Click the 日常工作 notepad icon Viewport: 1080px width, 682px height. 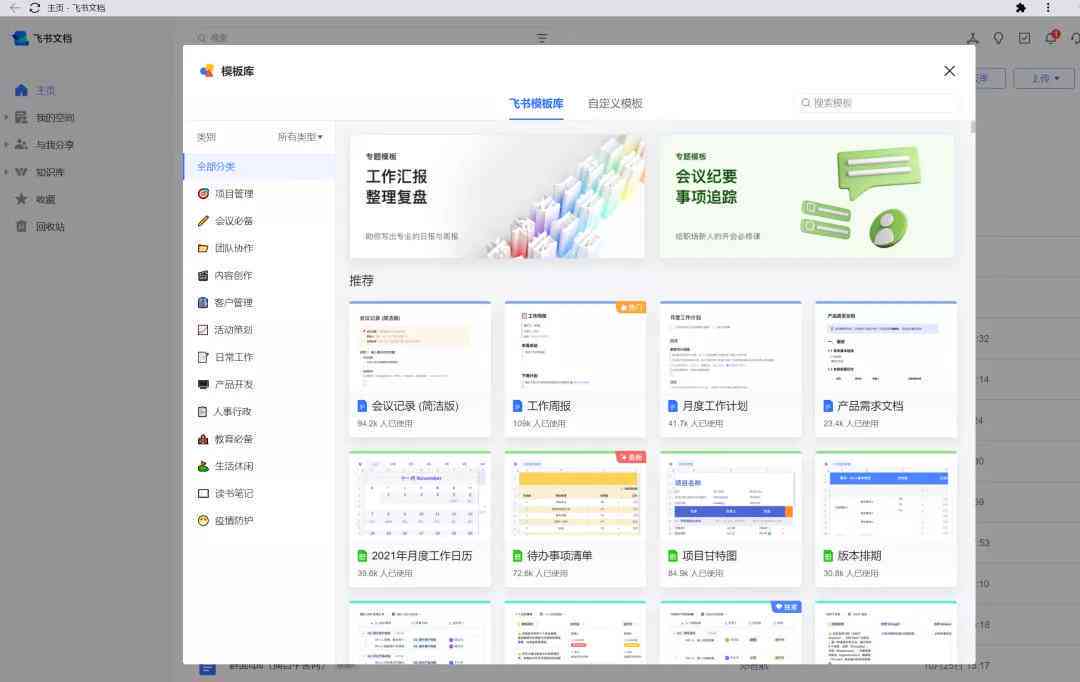pos(203,357)
